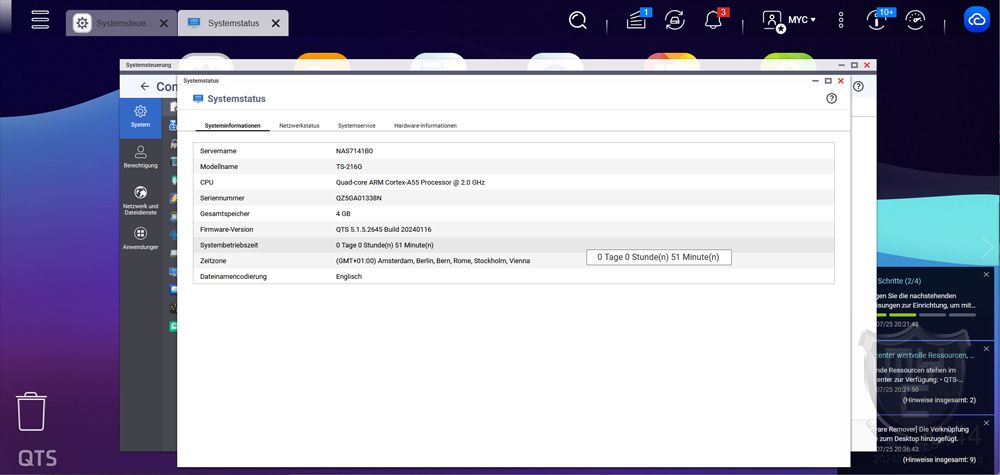Click firmware version QTS 5.1.5.2645
The image size is (1000, 475).
[383, 230]
